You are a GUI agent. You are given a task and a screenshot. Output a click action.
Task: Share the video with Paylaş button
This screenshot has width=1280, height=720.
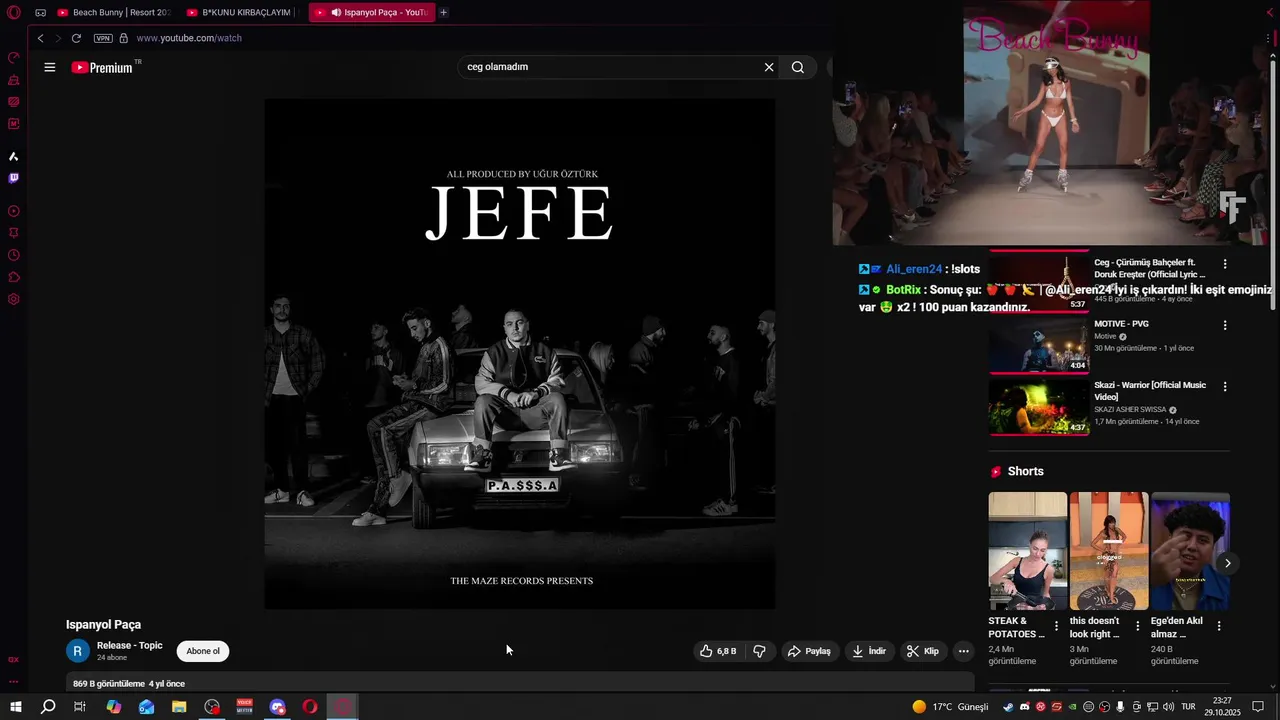point(809,651)
